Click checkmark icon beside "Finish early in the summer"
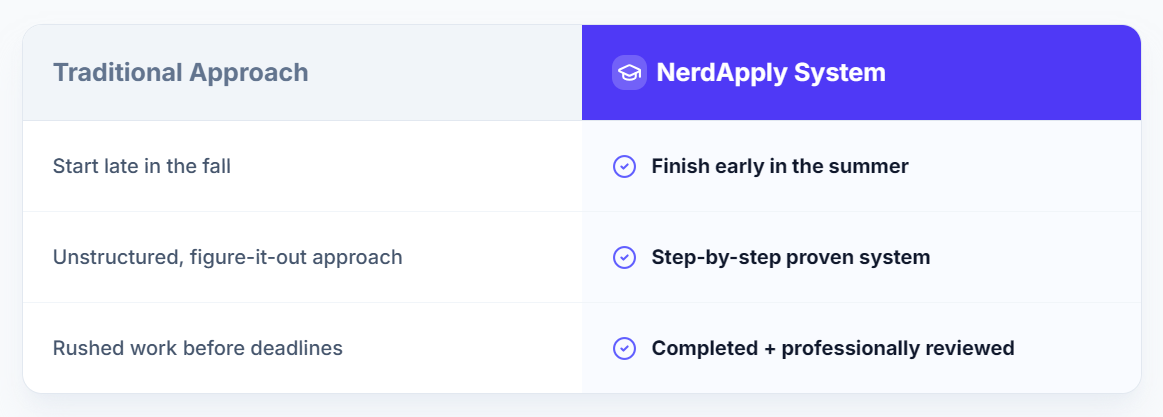 point(624,166)
